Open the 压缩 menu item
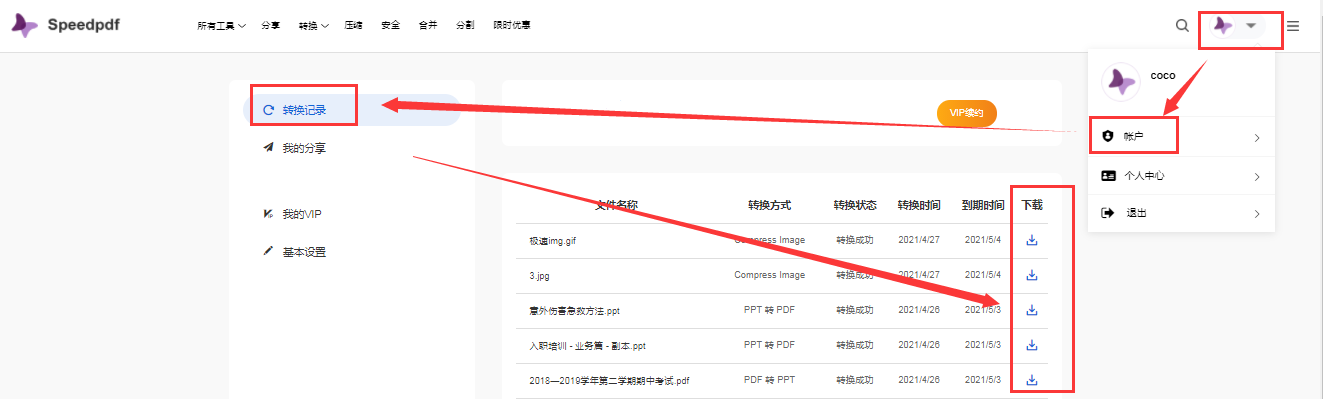This screenshot has height=399, width=1323. [x=353, y=26]
